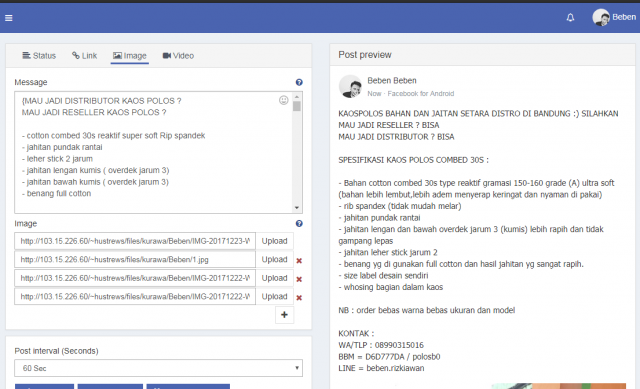The width and height of the screenshot is (640, 389).
Task: Click 'LINE = beben.rizkiawan' text
Action: pyautogui.click(x=381, y=368)
